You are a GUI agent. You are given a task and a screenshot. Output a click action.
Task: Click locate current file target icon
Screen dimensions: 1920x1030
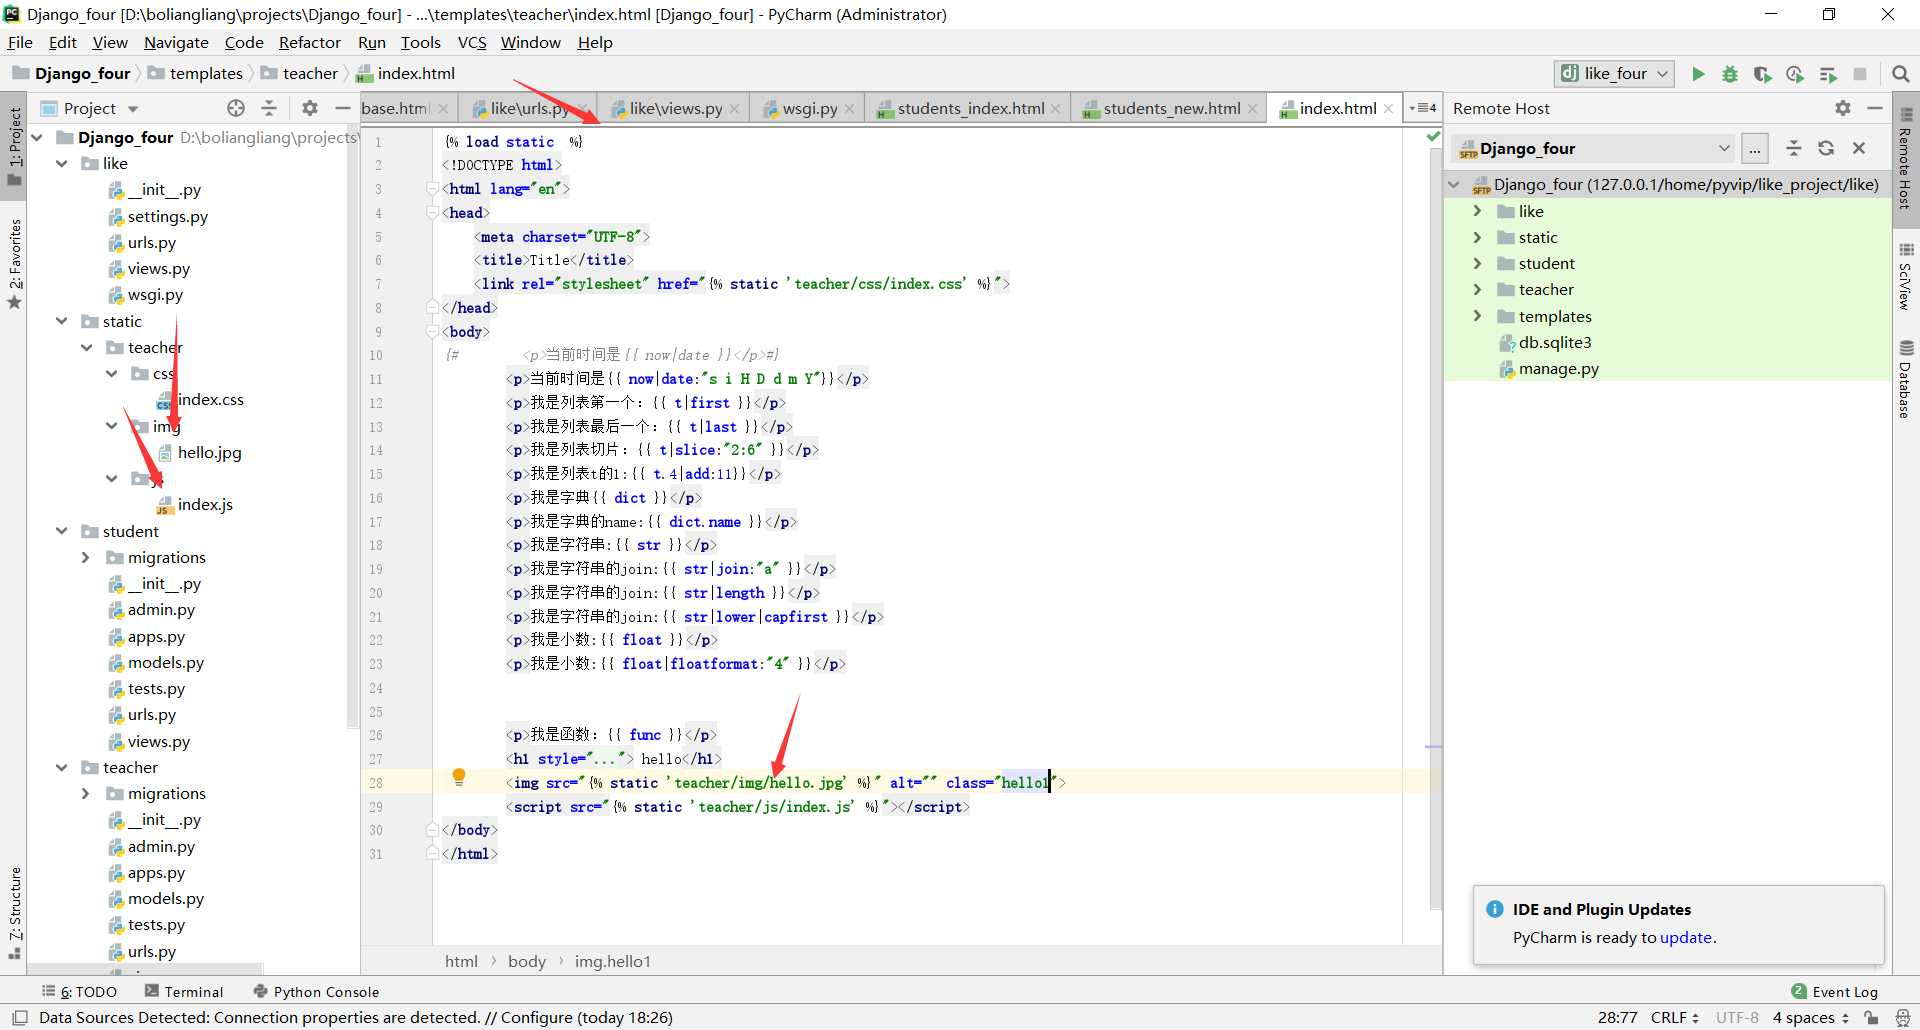tap(236, 108)
